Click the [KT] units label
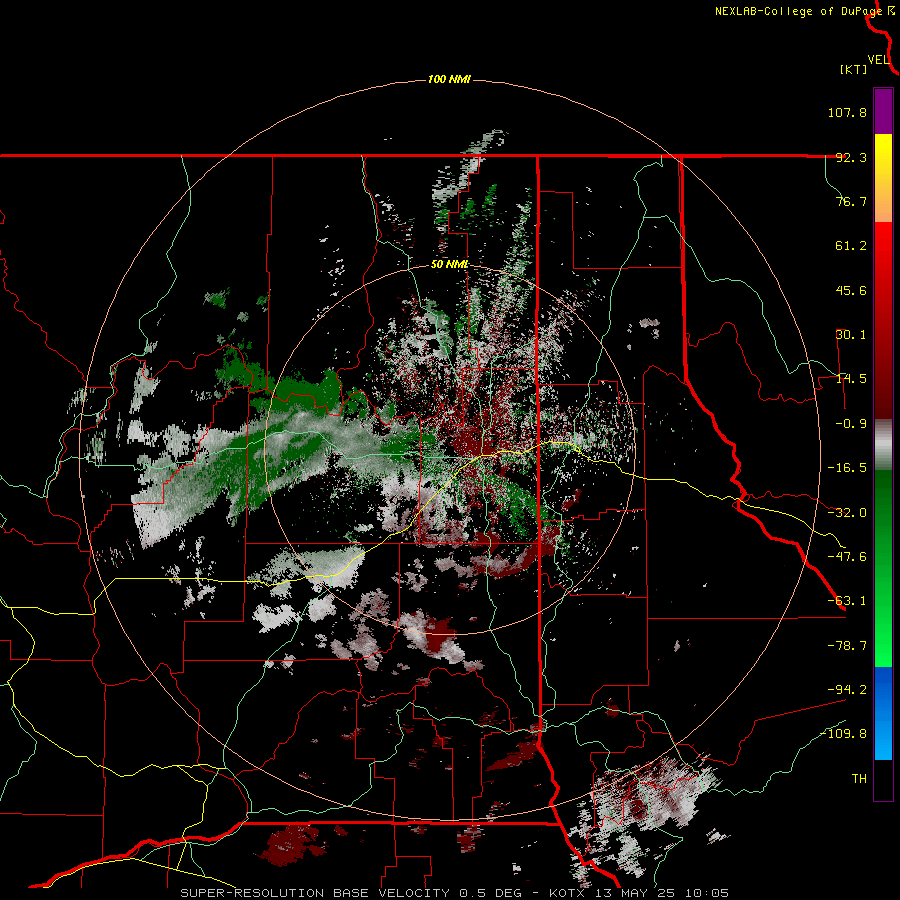900x900 pixels. pyautogui.click(x=853, y=69)
